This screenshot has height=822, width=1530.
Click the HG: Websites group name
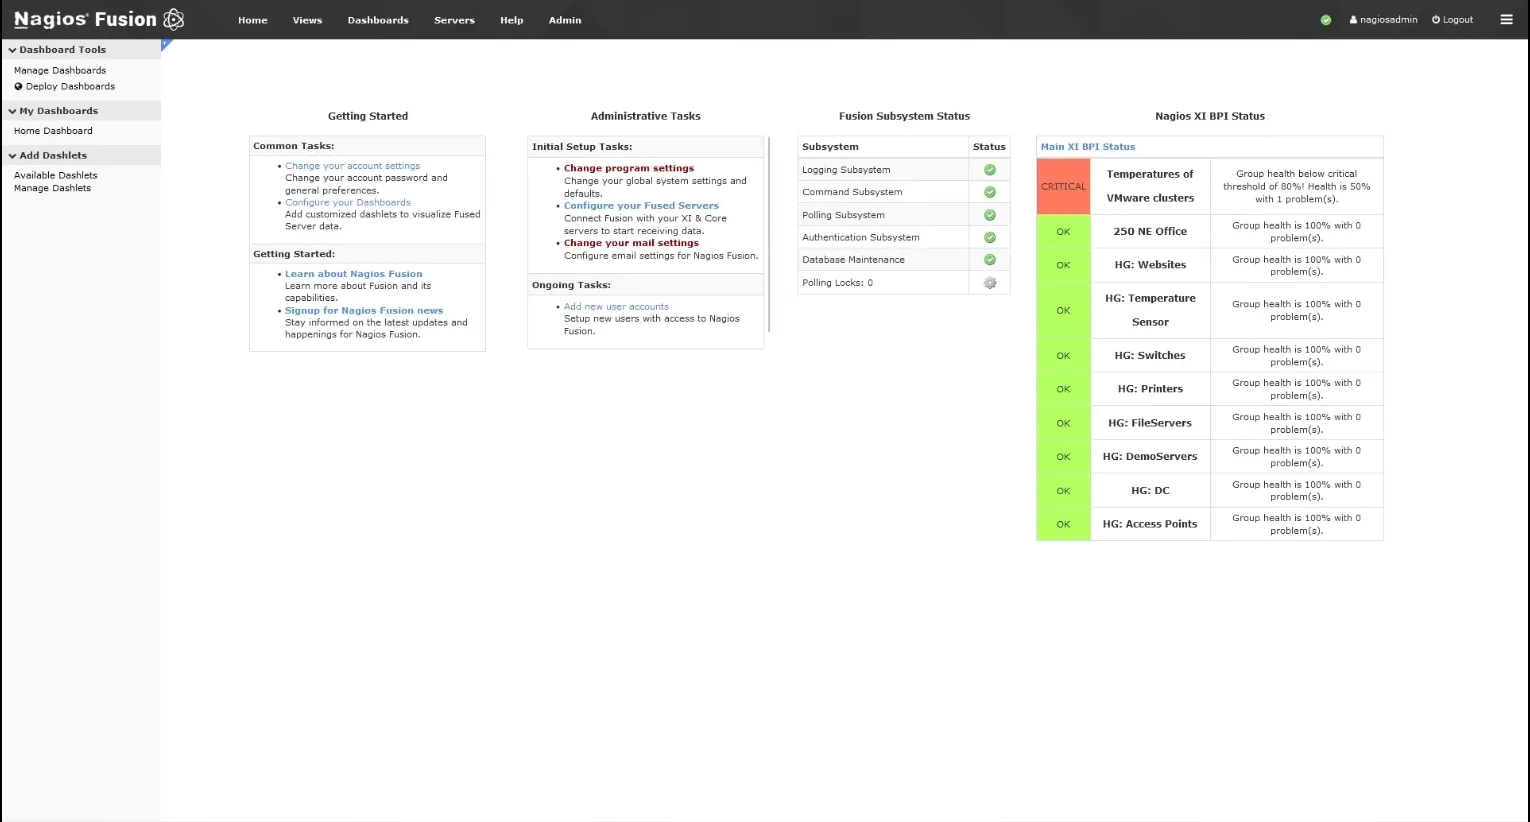(x=1150, y=265)
